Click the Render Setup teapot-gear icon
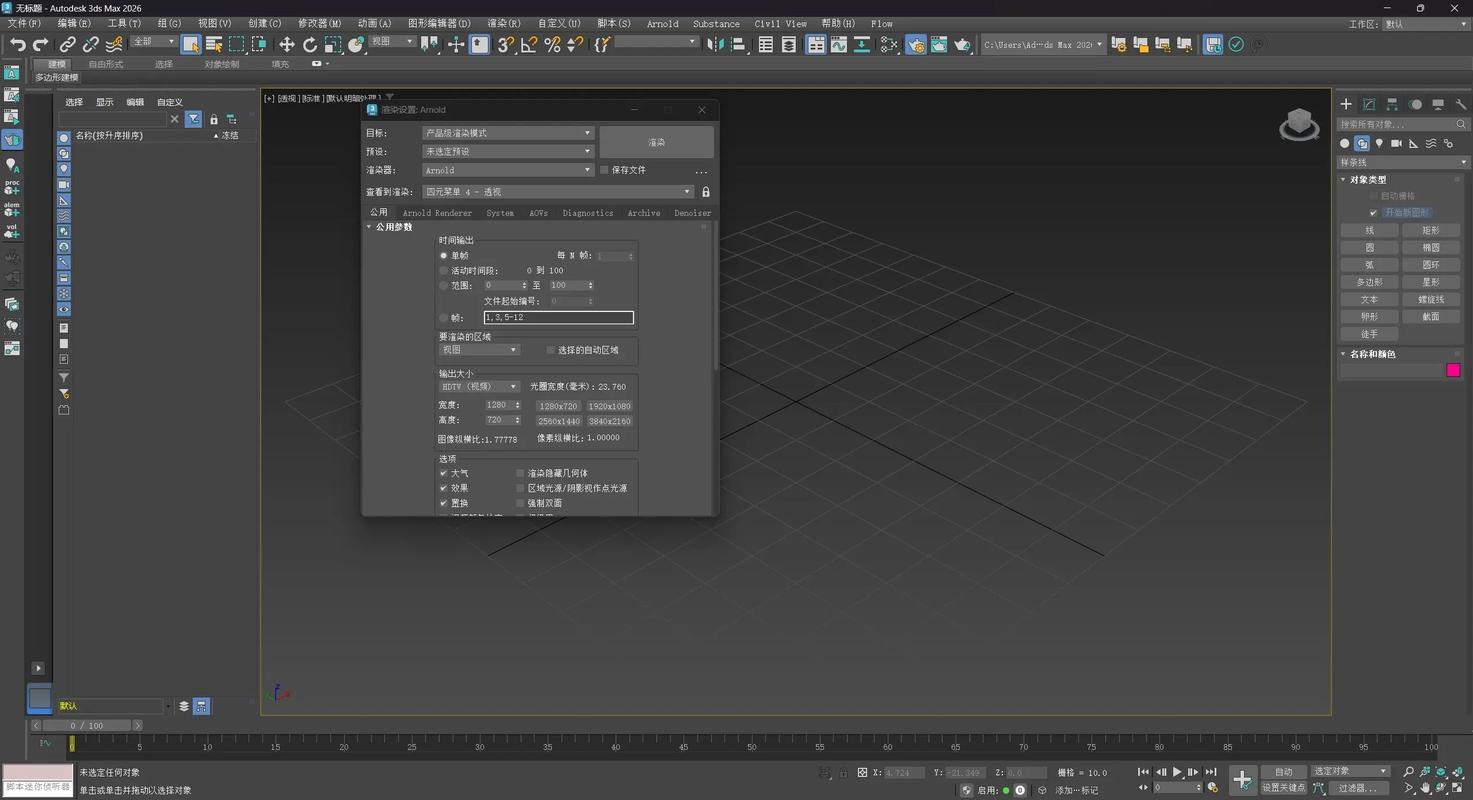Screen dimensions: 1473x800 (915, 44)
